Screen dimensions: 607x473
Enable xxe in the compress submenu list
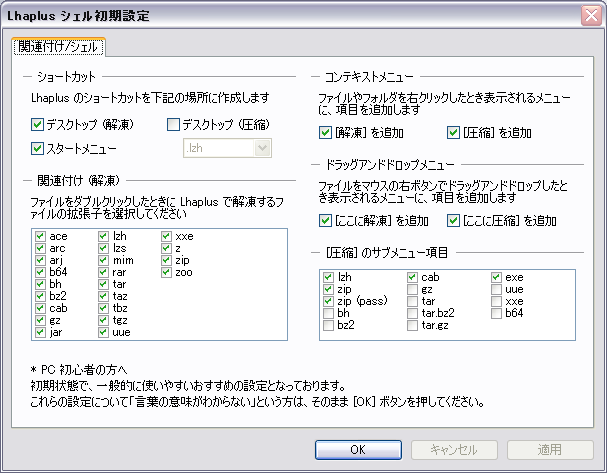496,301
